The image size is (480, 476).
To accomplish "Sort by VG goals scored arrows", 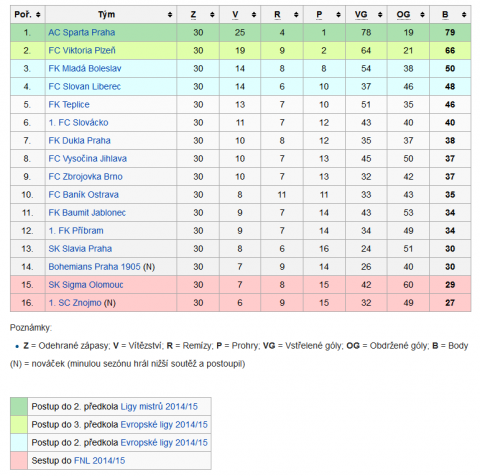I will 380,15.
